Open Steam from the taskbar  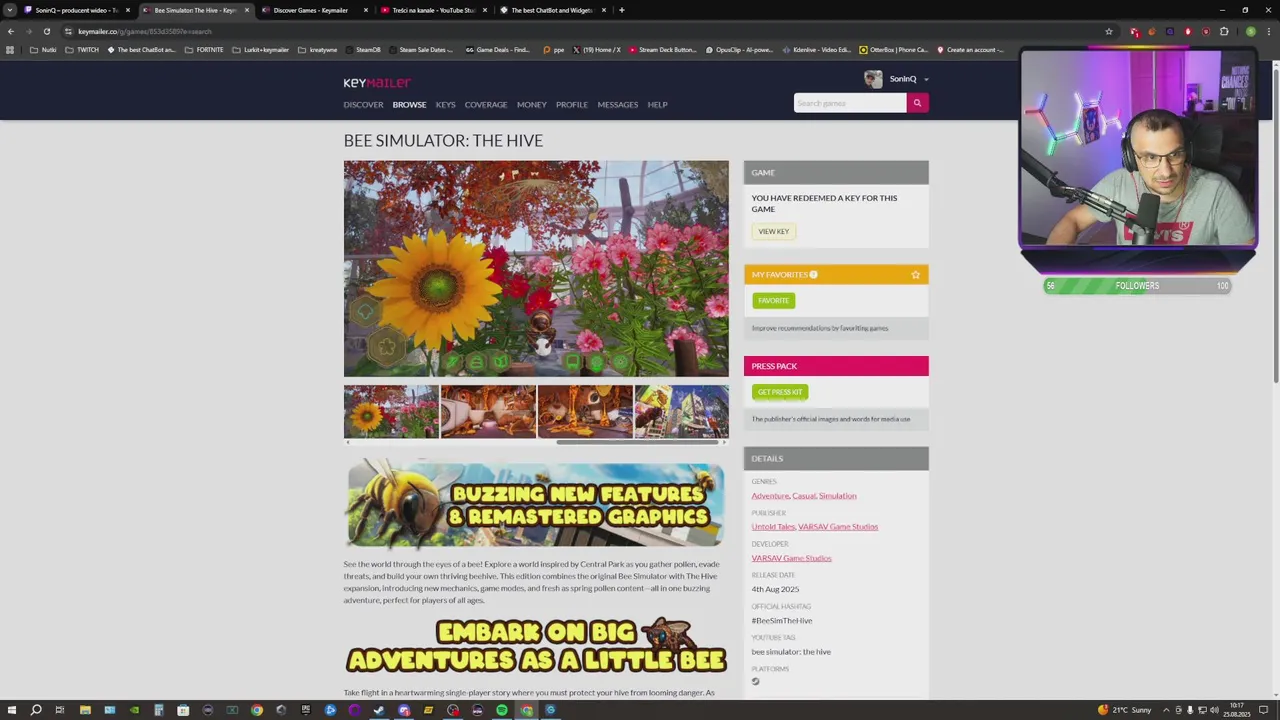[379, 710]
